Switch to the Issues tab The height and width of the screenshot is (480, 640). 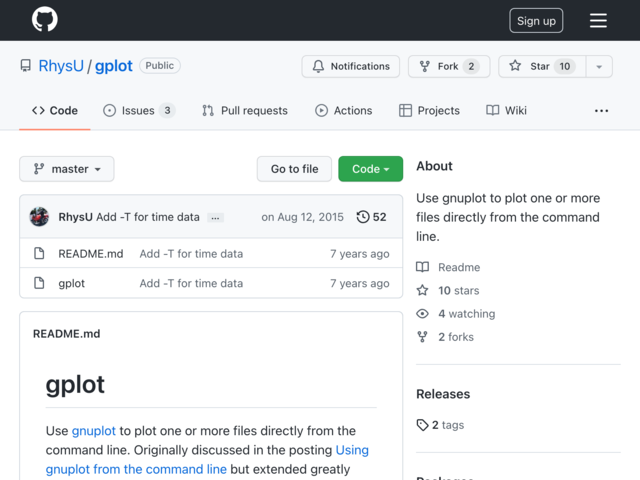pyautogui.click(x=139, y=111)
